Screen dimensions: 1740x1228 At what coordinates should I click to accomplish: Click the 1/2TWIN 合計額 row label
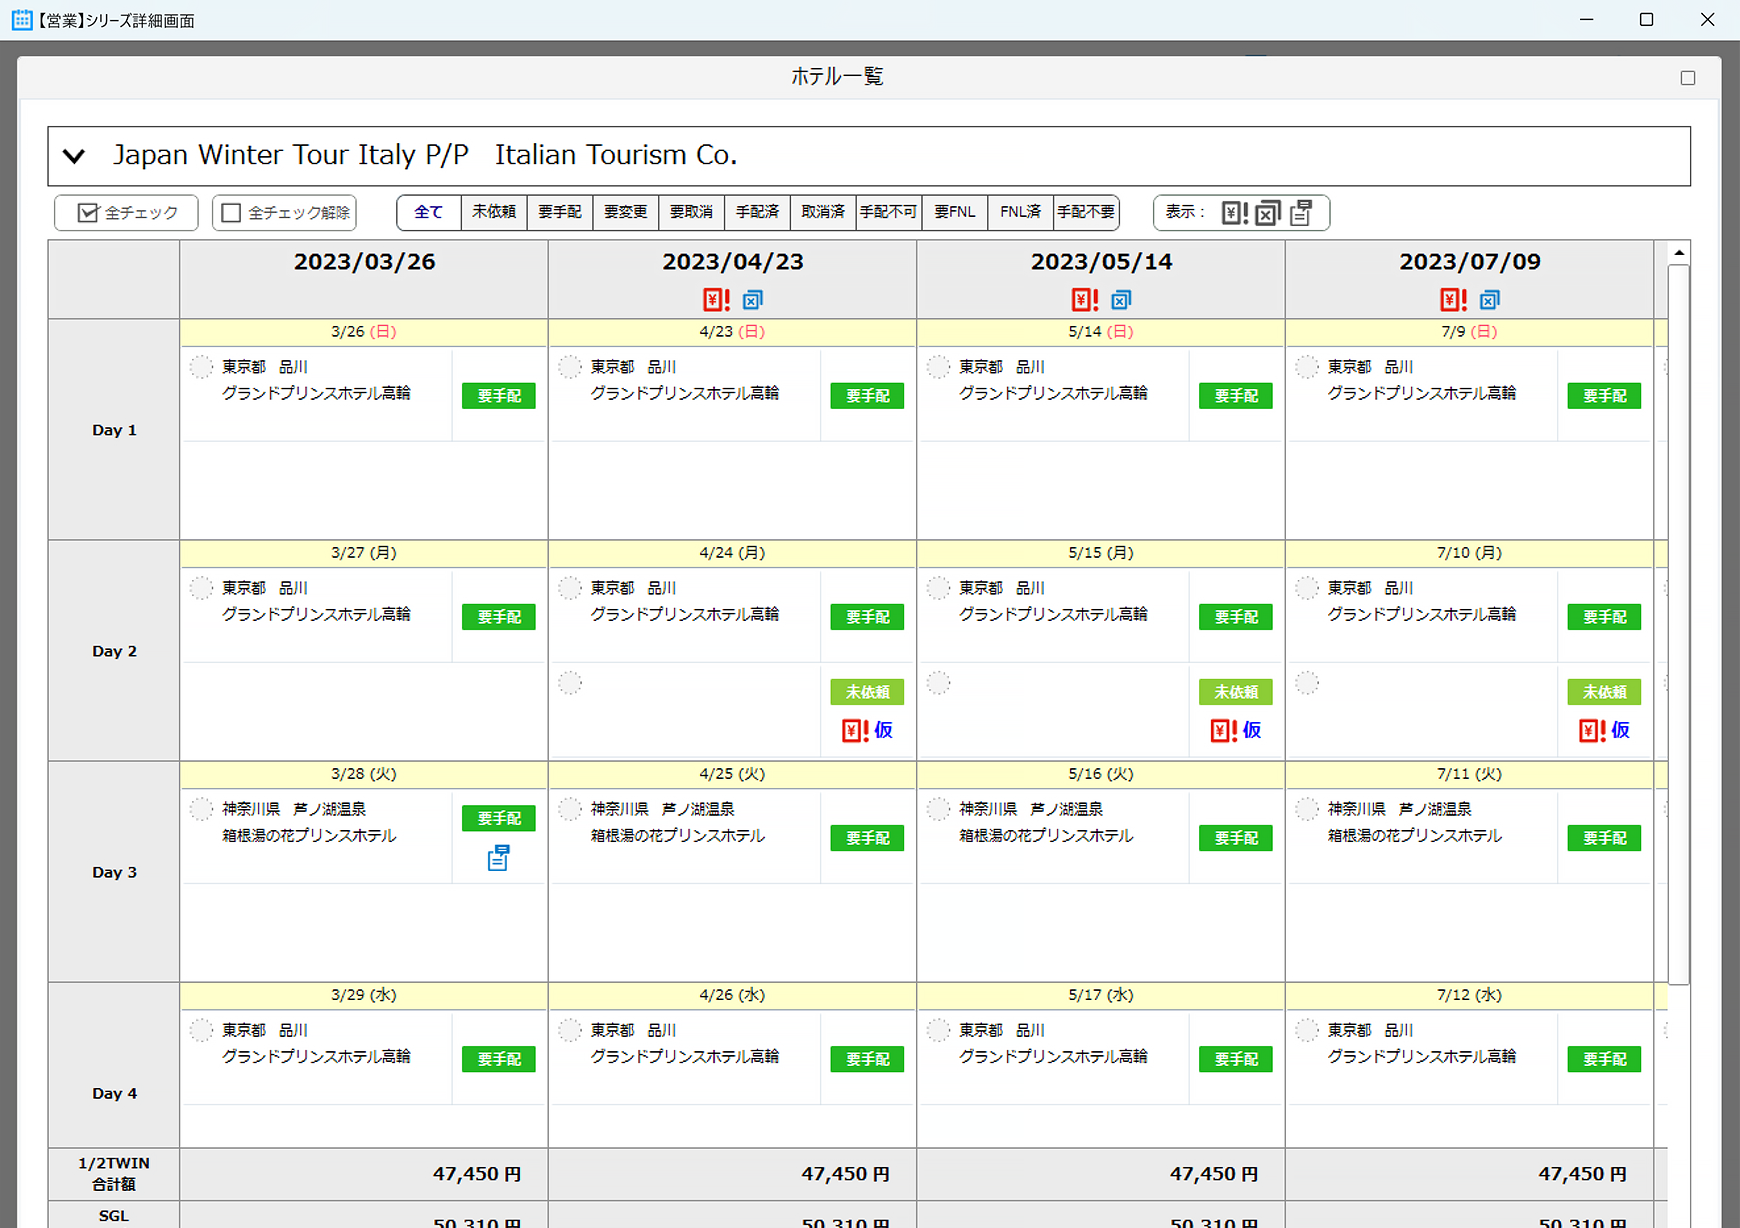pyautogui.click(x=114, y=1174)
